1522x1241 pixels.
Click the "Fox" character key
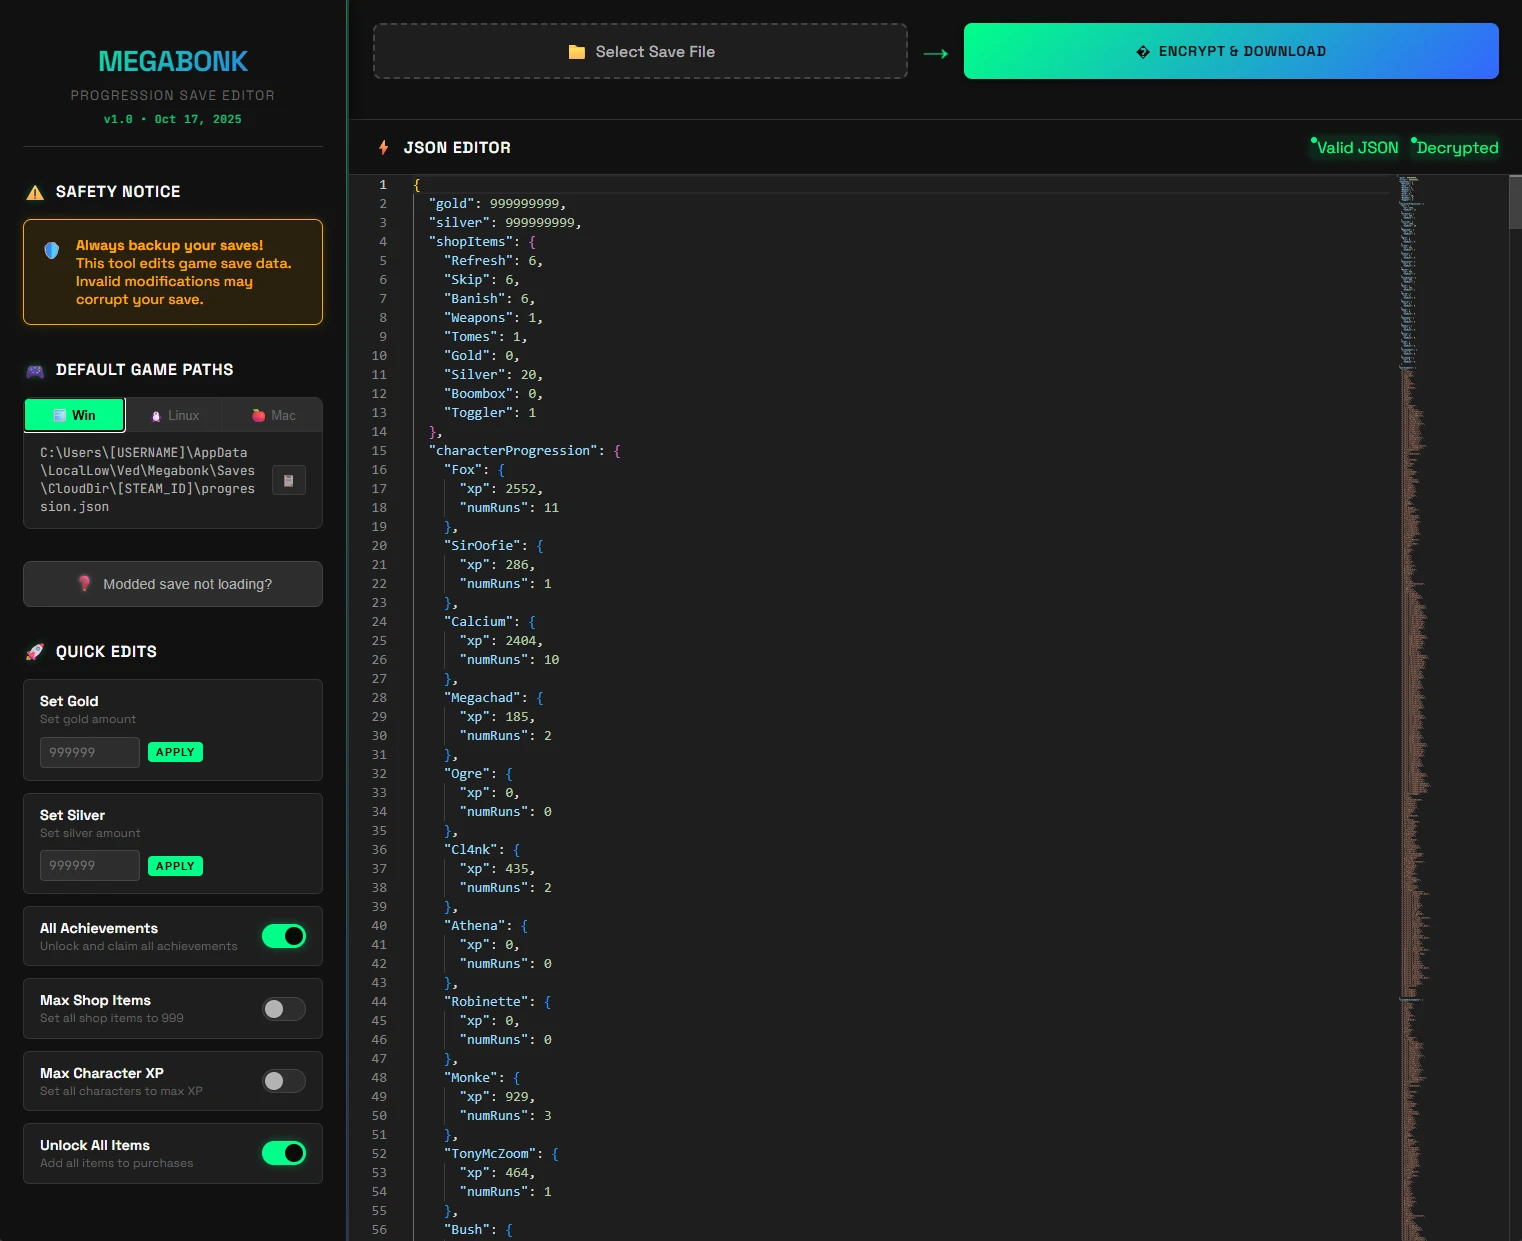click(463, 470)
